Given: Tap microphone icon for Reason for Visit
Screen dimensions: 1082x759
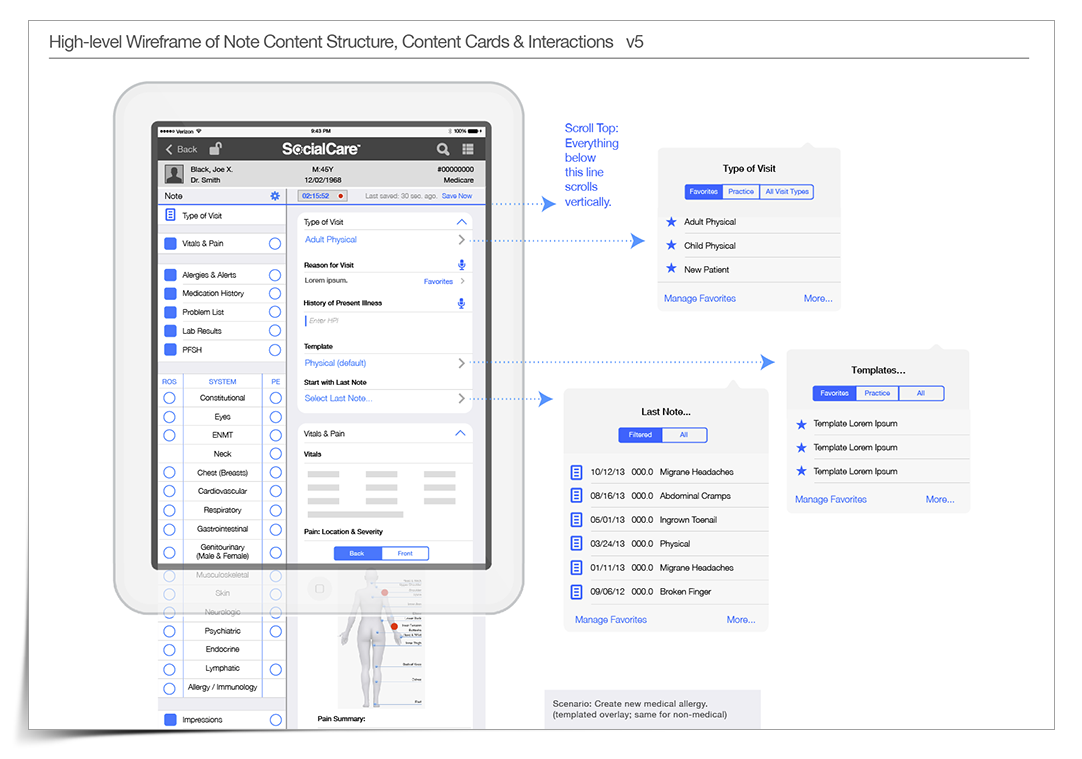Looking at the screenshot, I should [x=462, y=265].
